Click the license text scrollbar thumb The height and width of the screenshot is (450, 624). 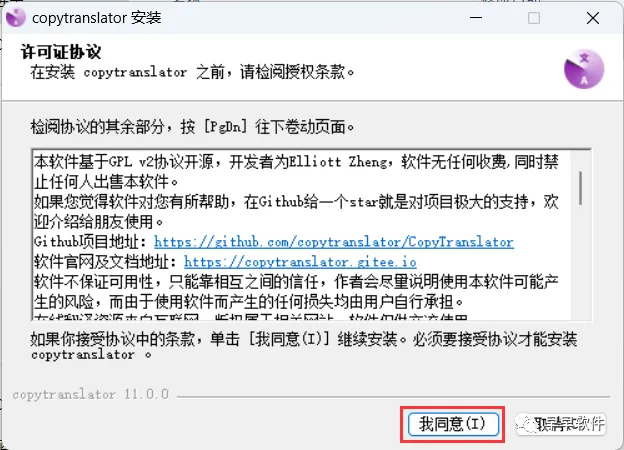click(580, 188)
